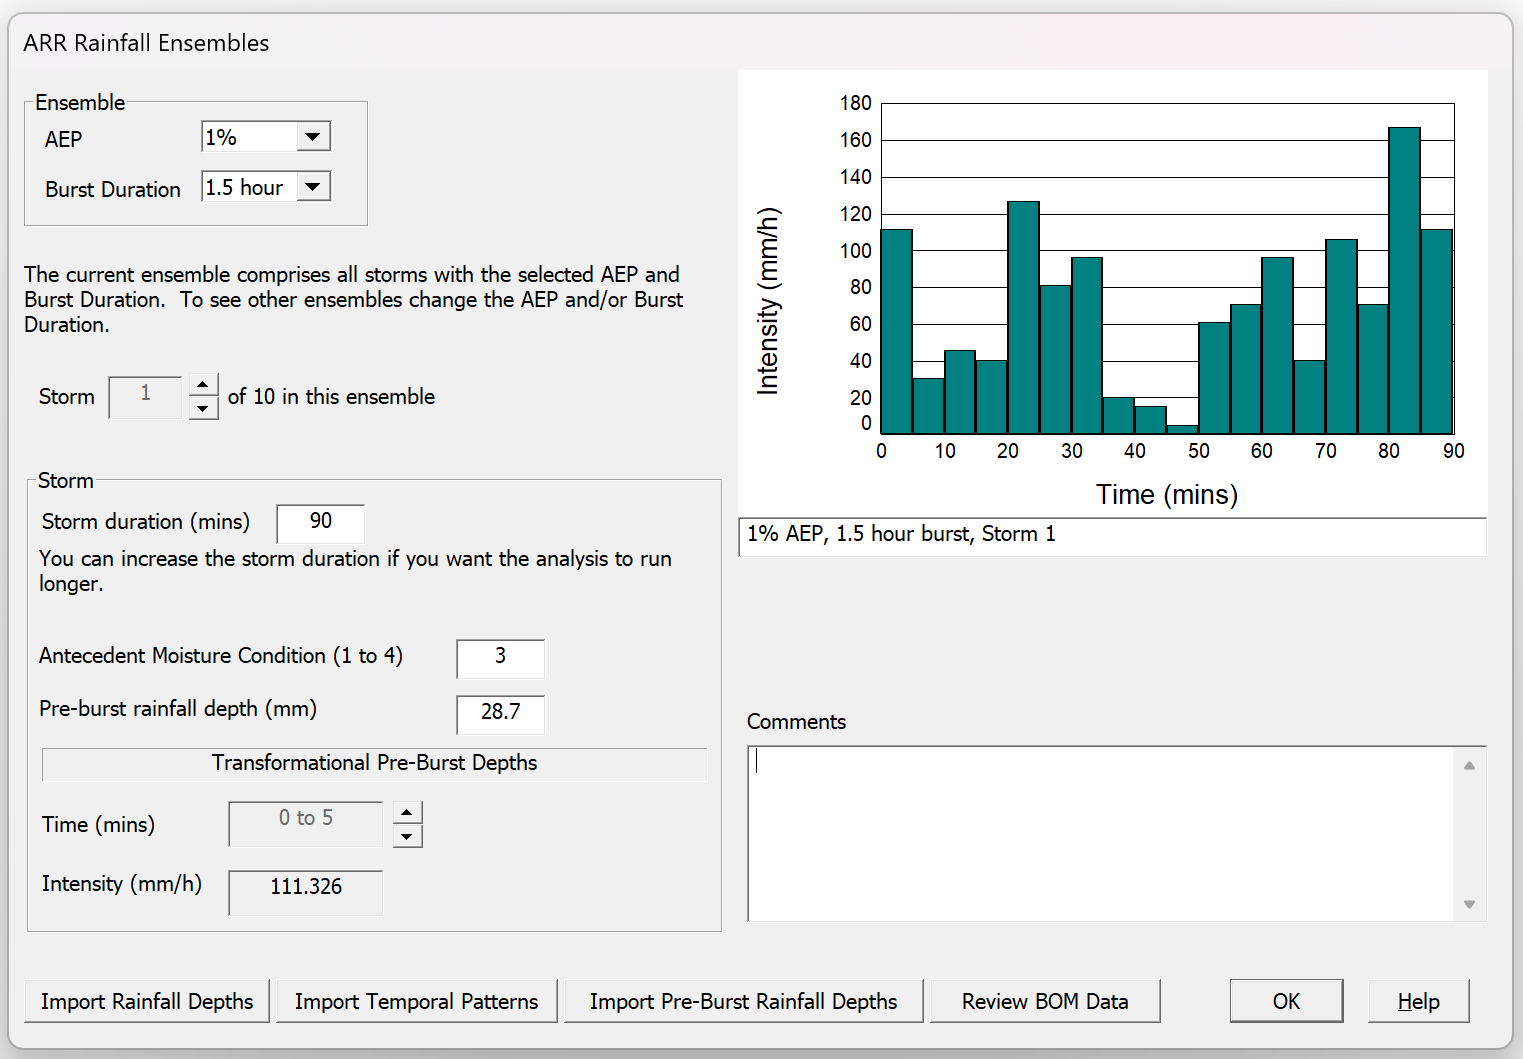Click Import Temporal Patterns button
This screenshot has width=1523, height=1059.
pos(417,1002)
